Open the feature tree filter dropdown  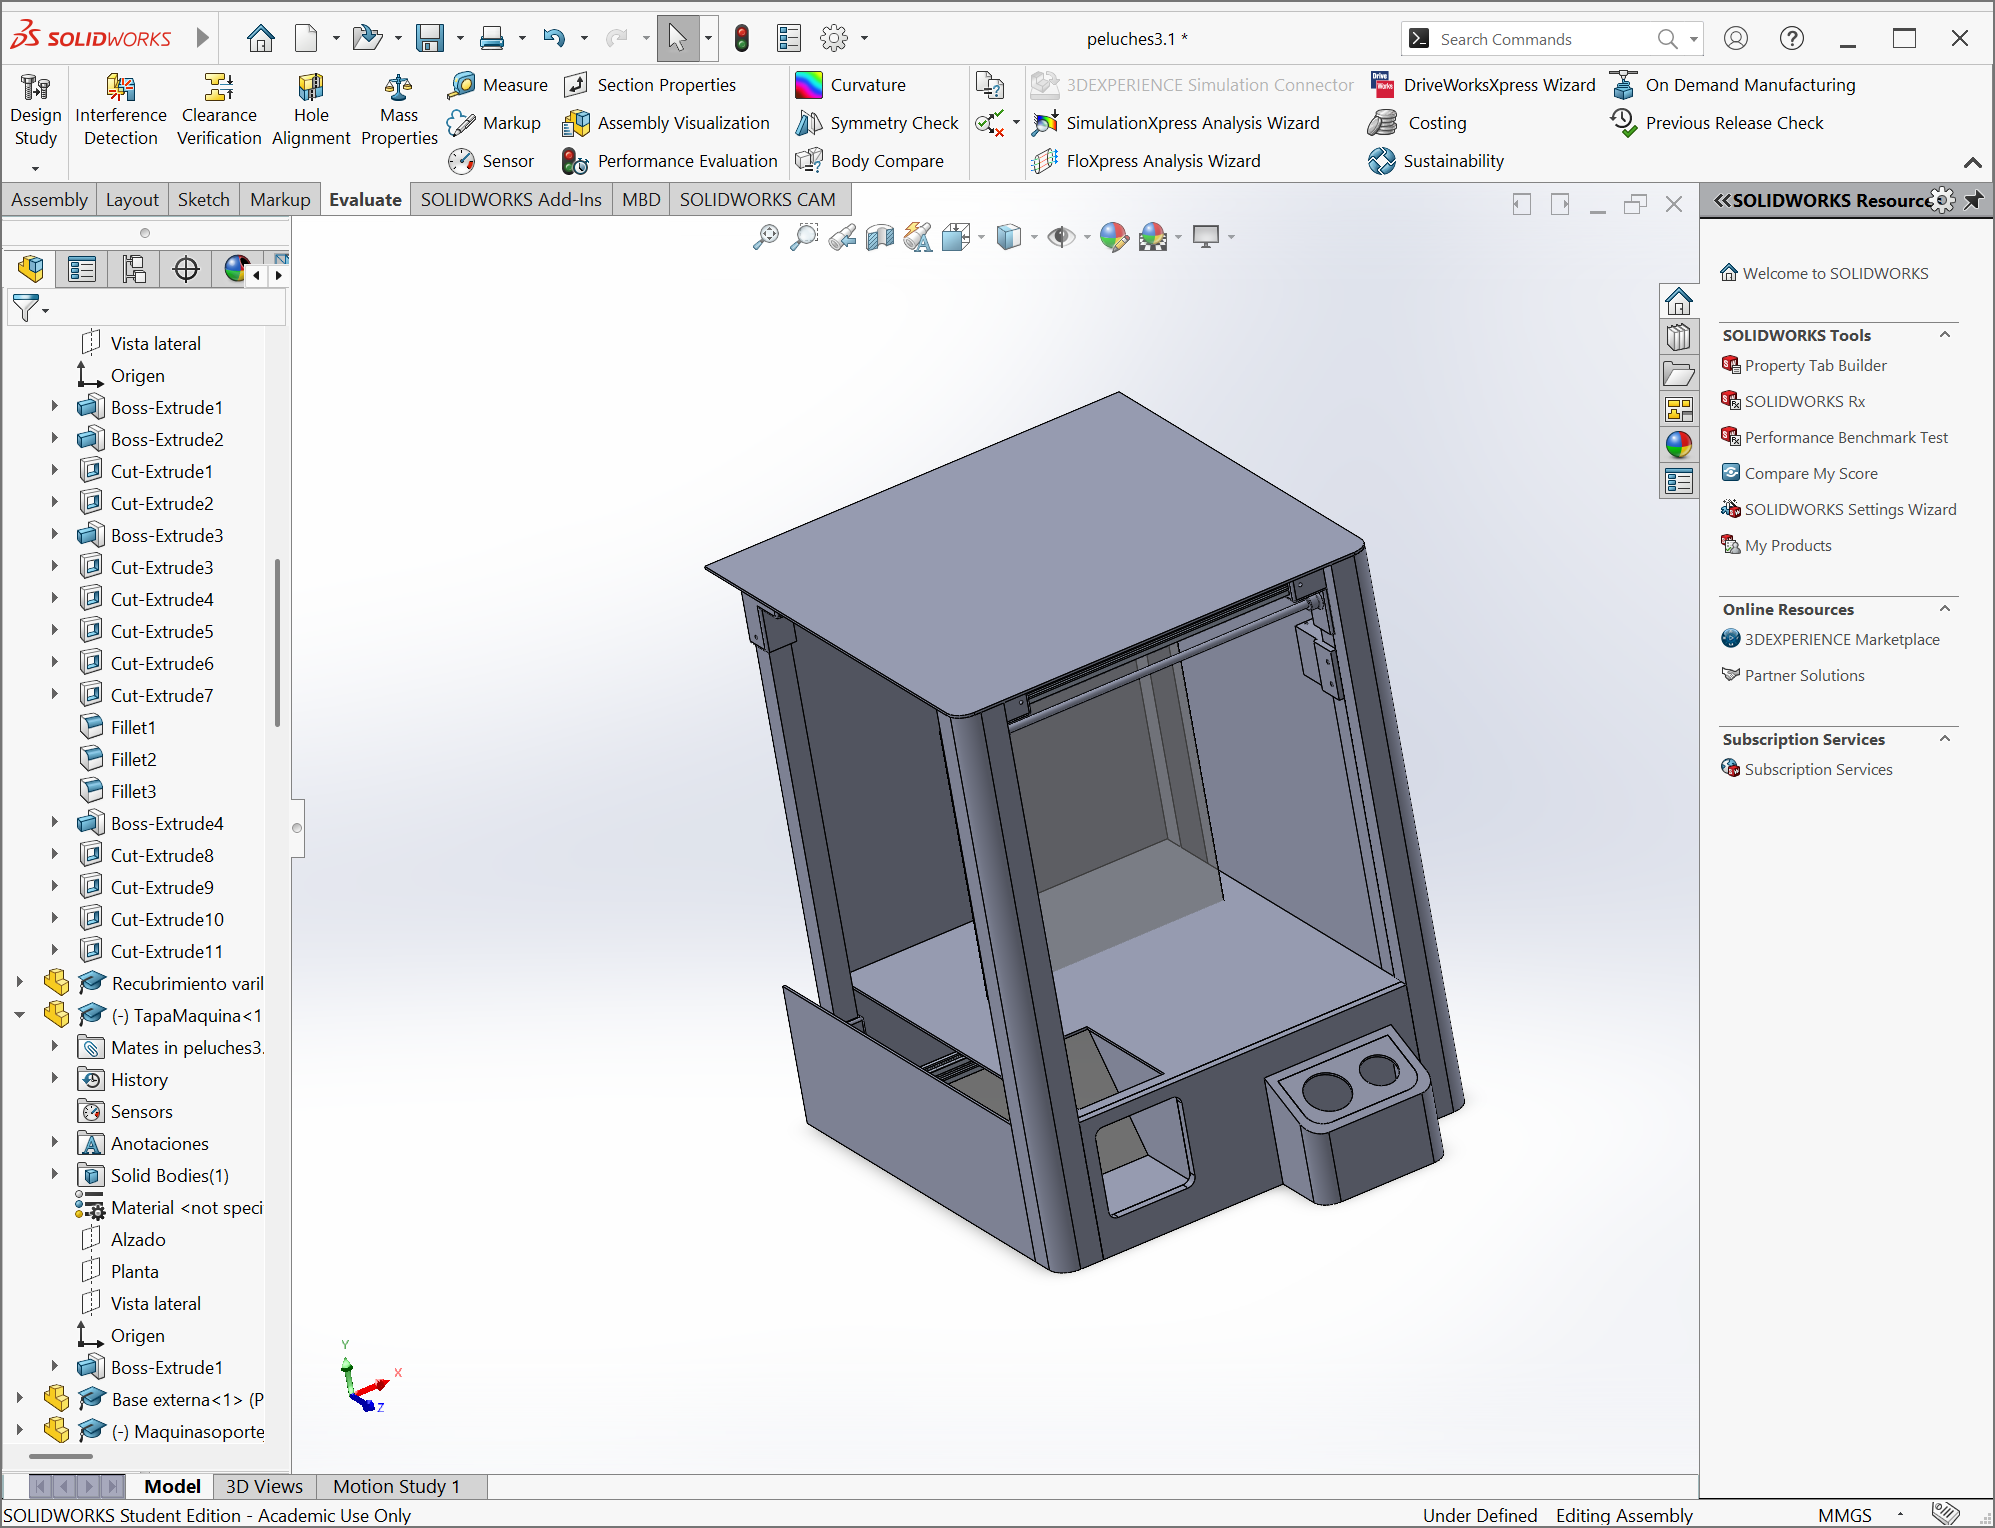tap(45, 311)
